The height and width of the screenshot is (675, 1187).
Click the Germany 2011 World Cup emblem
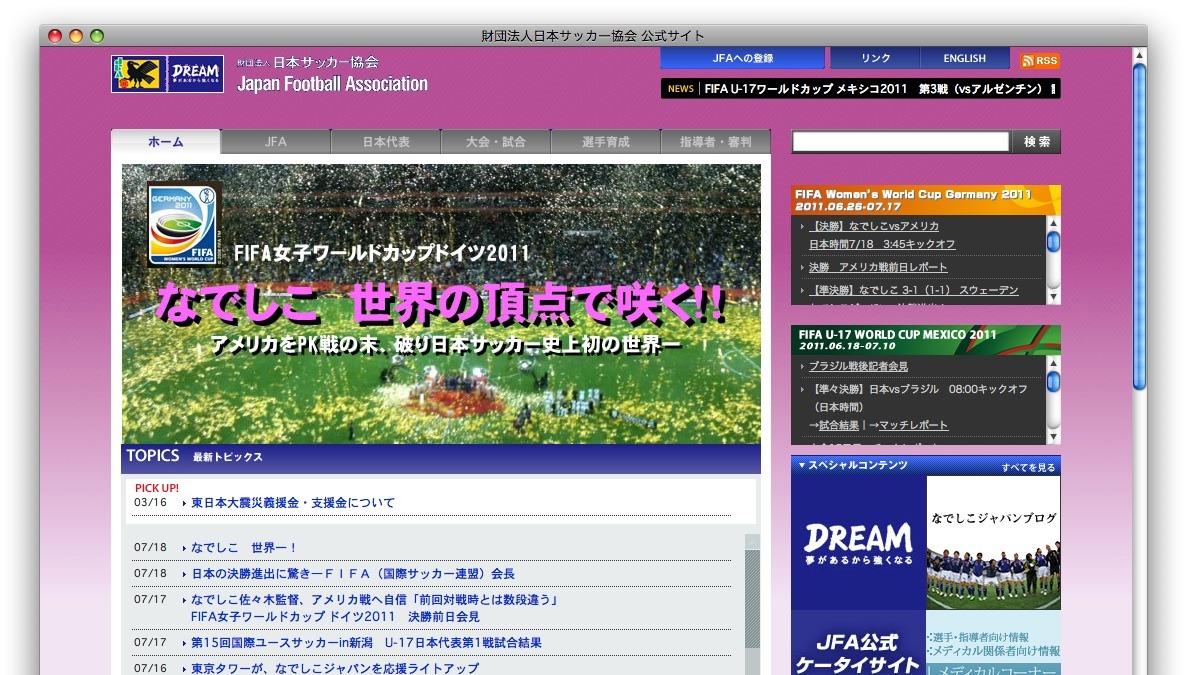183,225
